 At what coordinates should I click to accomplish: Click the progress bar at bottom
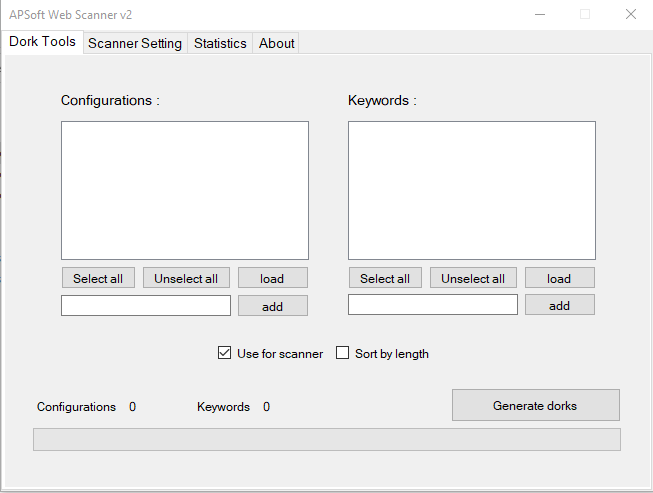[327, 439]
